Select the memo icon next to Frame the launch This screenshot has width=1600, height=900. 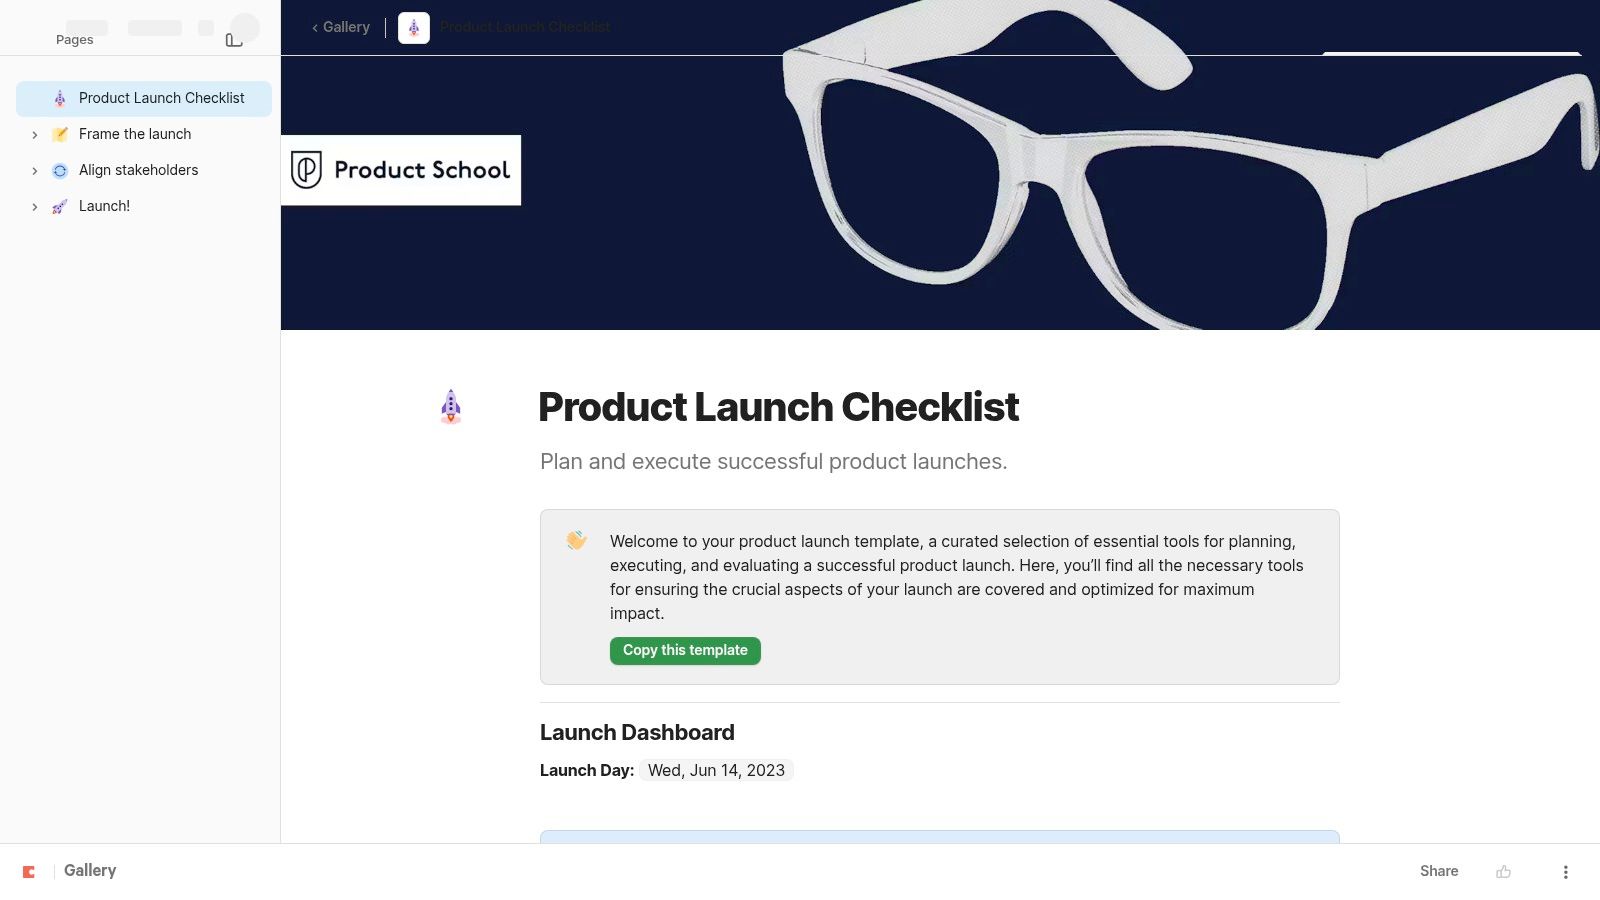60,133
